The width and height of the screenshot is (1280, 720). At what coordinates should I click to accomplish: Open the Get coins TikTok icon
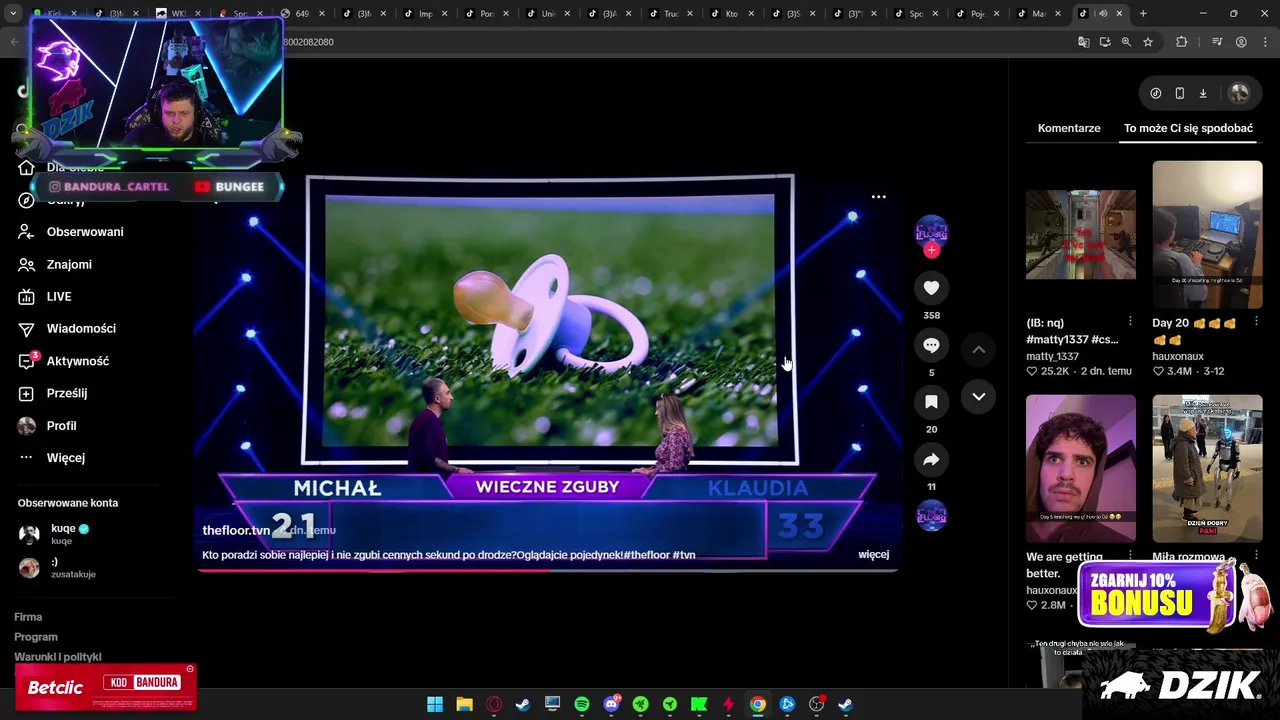(1155, 93)
